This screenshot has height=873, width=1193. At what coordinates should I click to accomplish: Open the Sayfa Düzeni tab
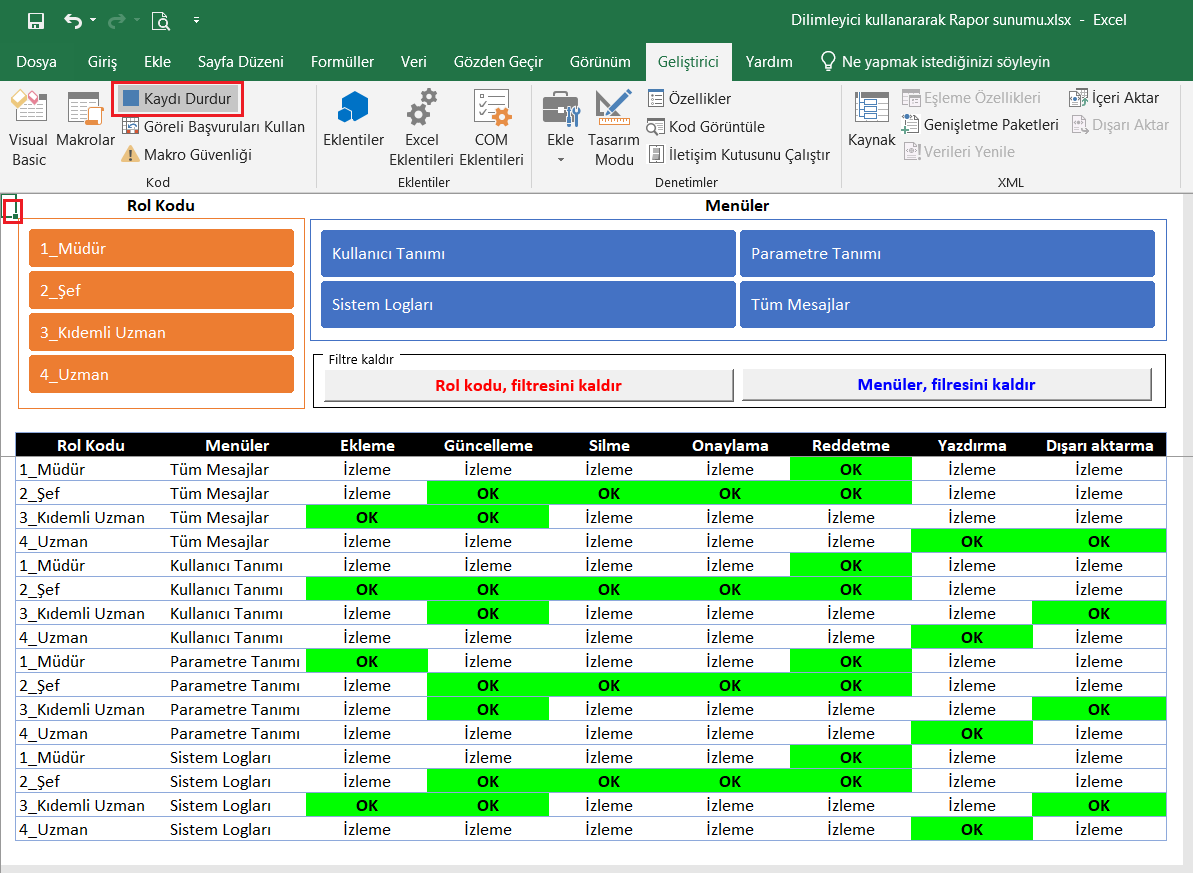(x=240, y=62)
